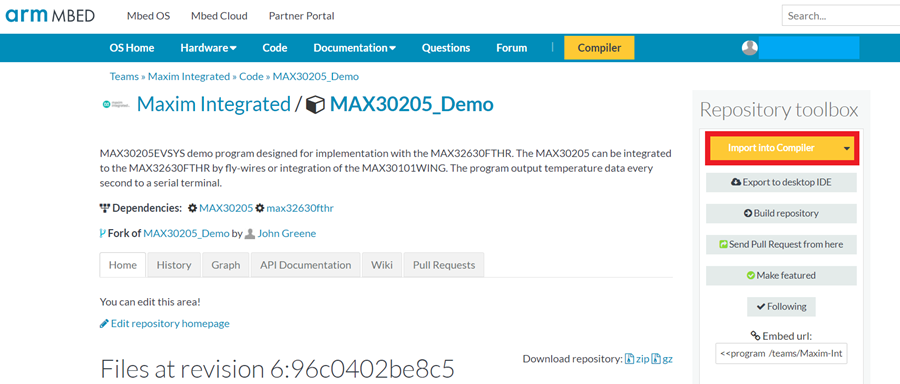900x384 pixels.
Task: Open John Greene's profile link
Action: (286, 234)
